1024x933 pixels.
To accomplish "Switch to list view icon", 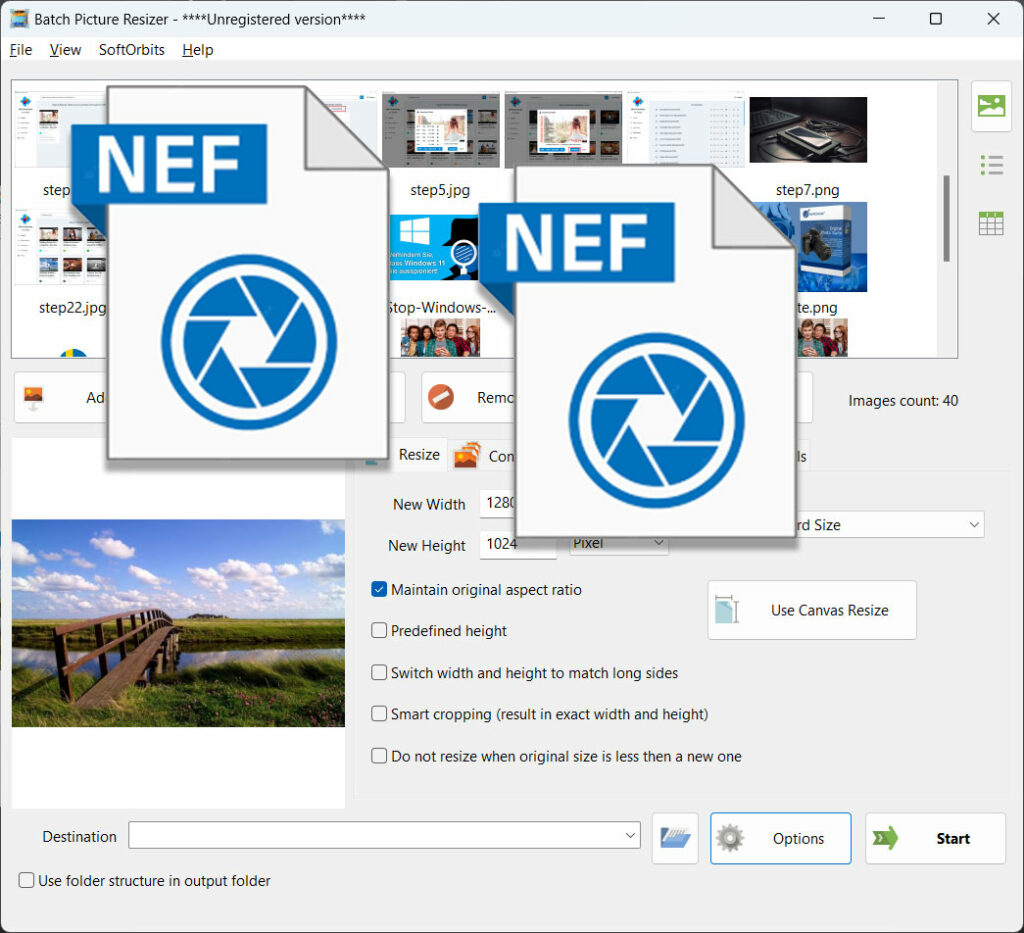I will click(x=991, y=165).
